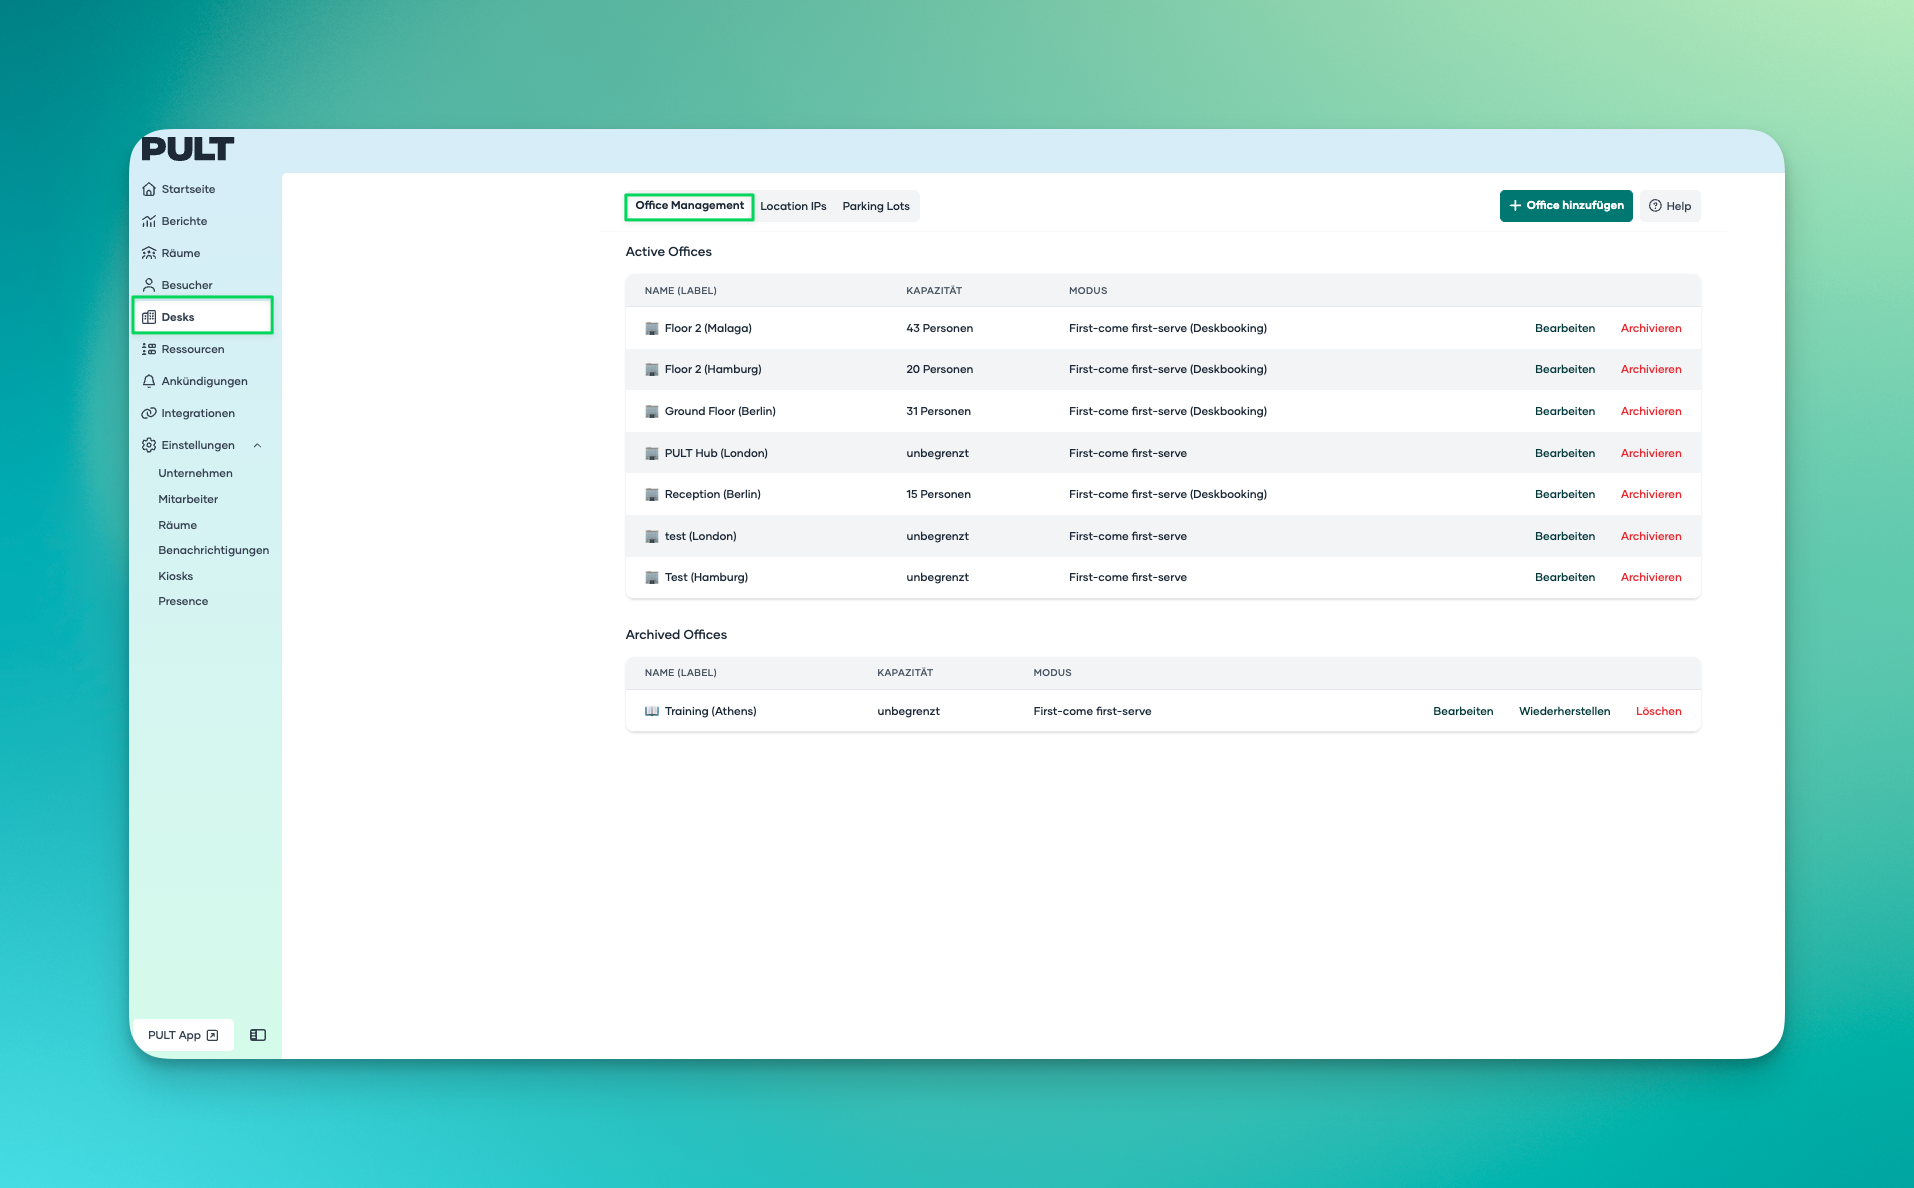
Task: Switch to Office Management tab
Action: [x=689, y=206]
